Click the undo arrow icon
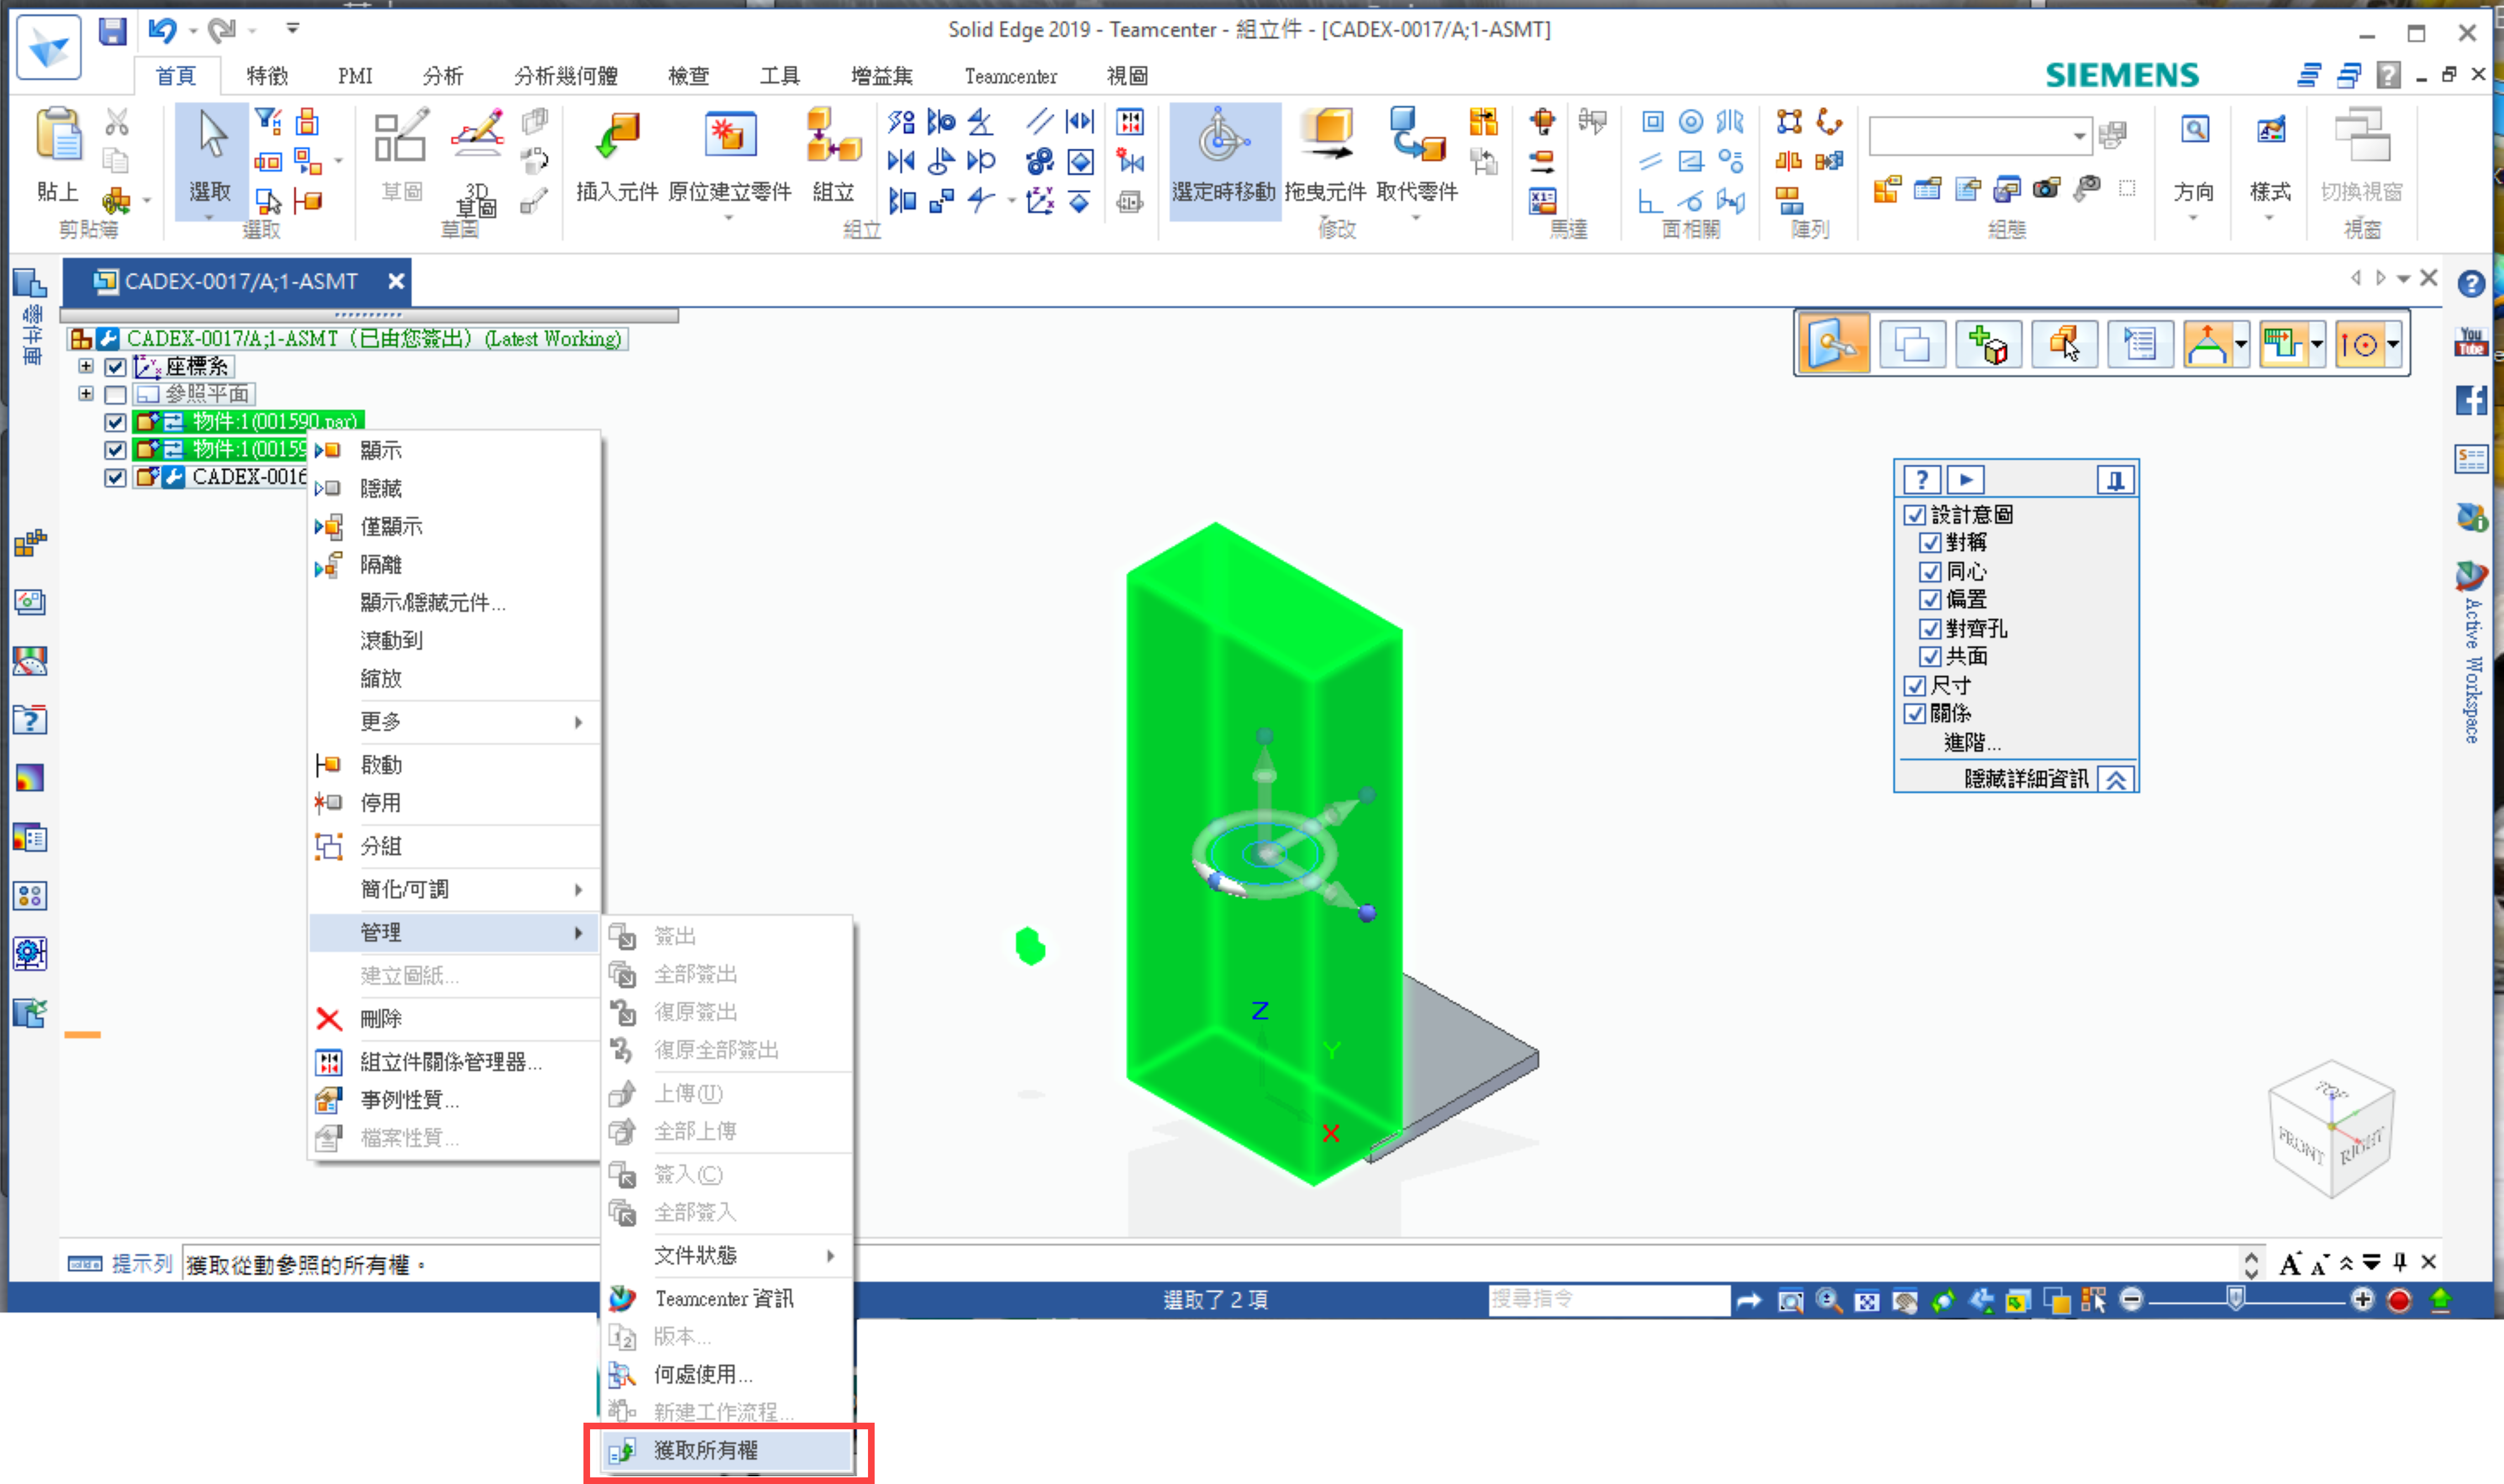Viewport: 2504px width, 1484px height. click(x=162, y=31)
